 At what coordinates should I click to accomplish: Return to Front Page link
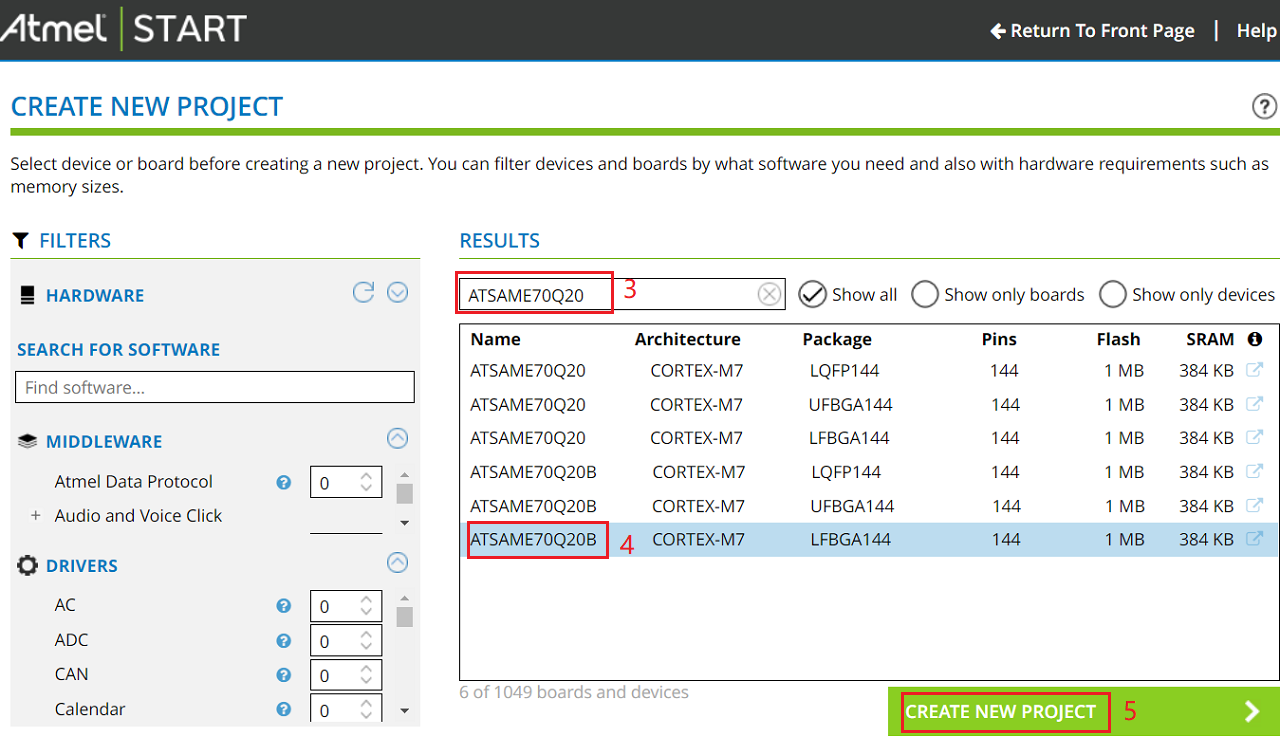[x=1092, y=31]
